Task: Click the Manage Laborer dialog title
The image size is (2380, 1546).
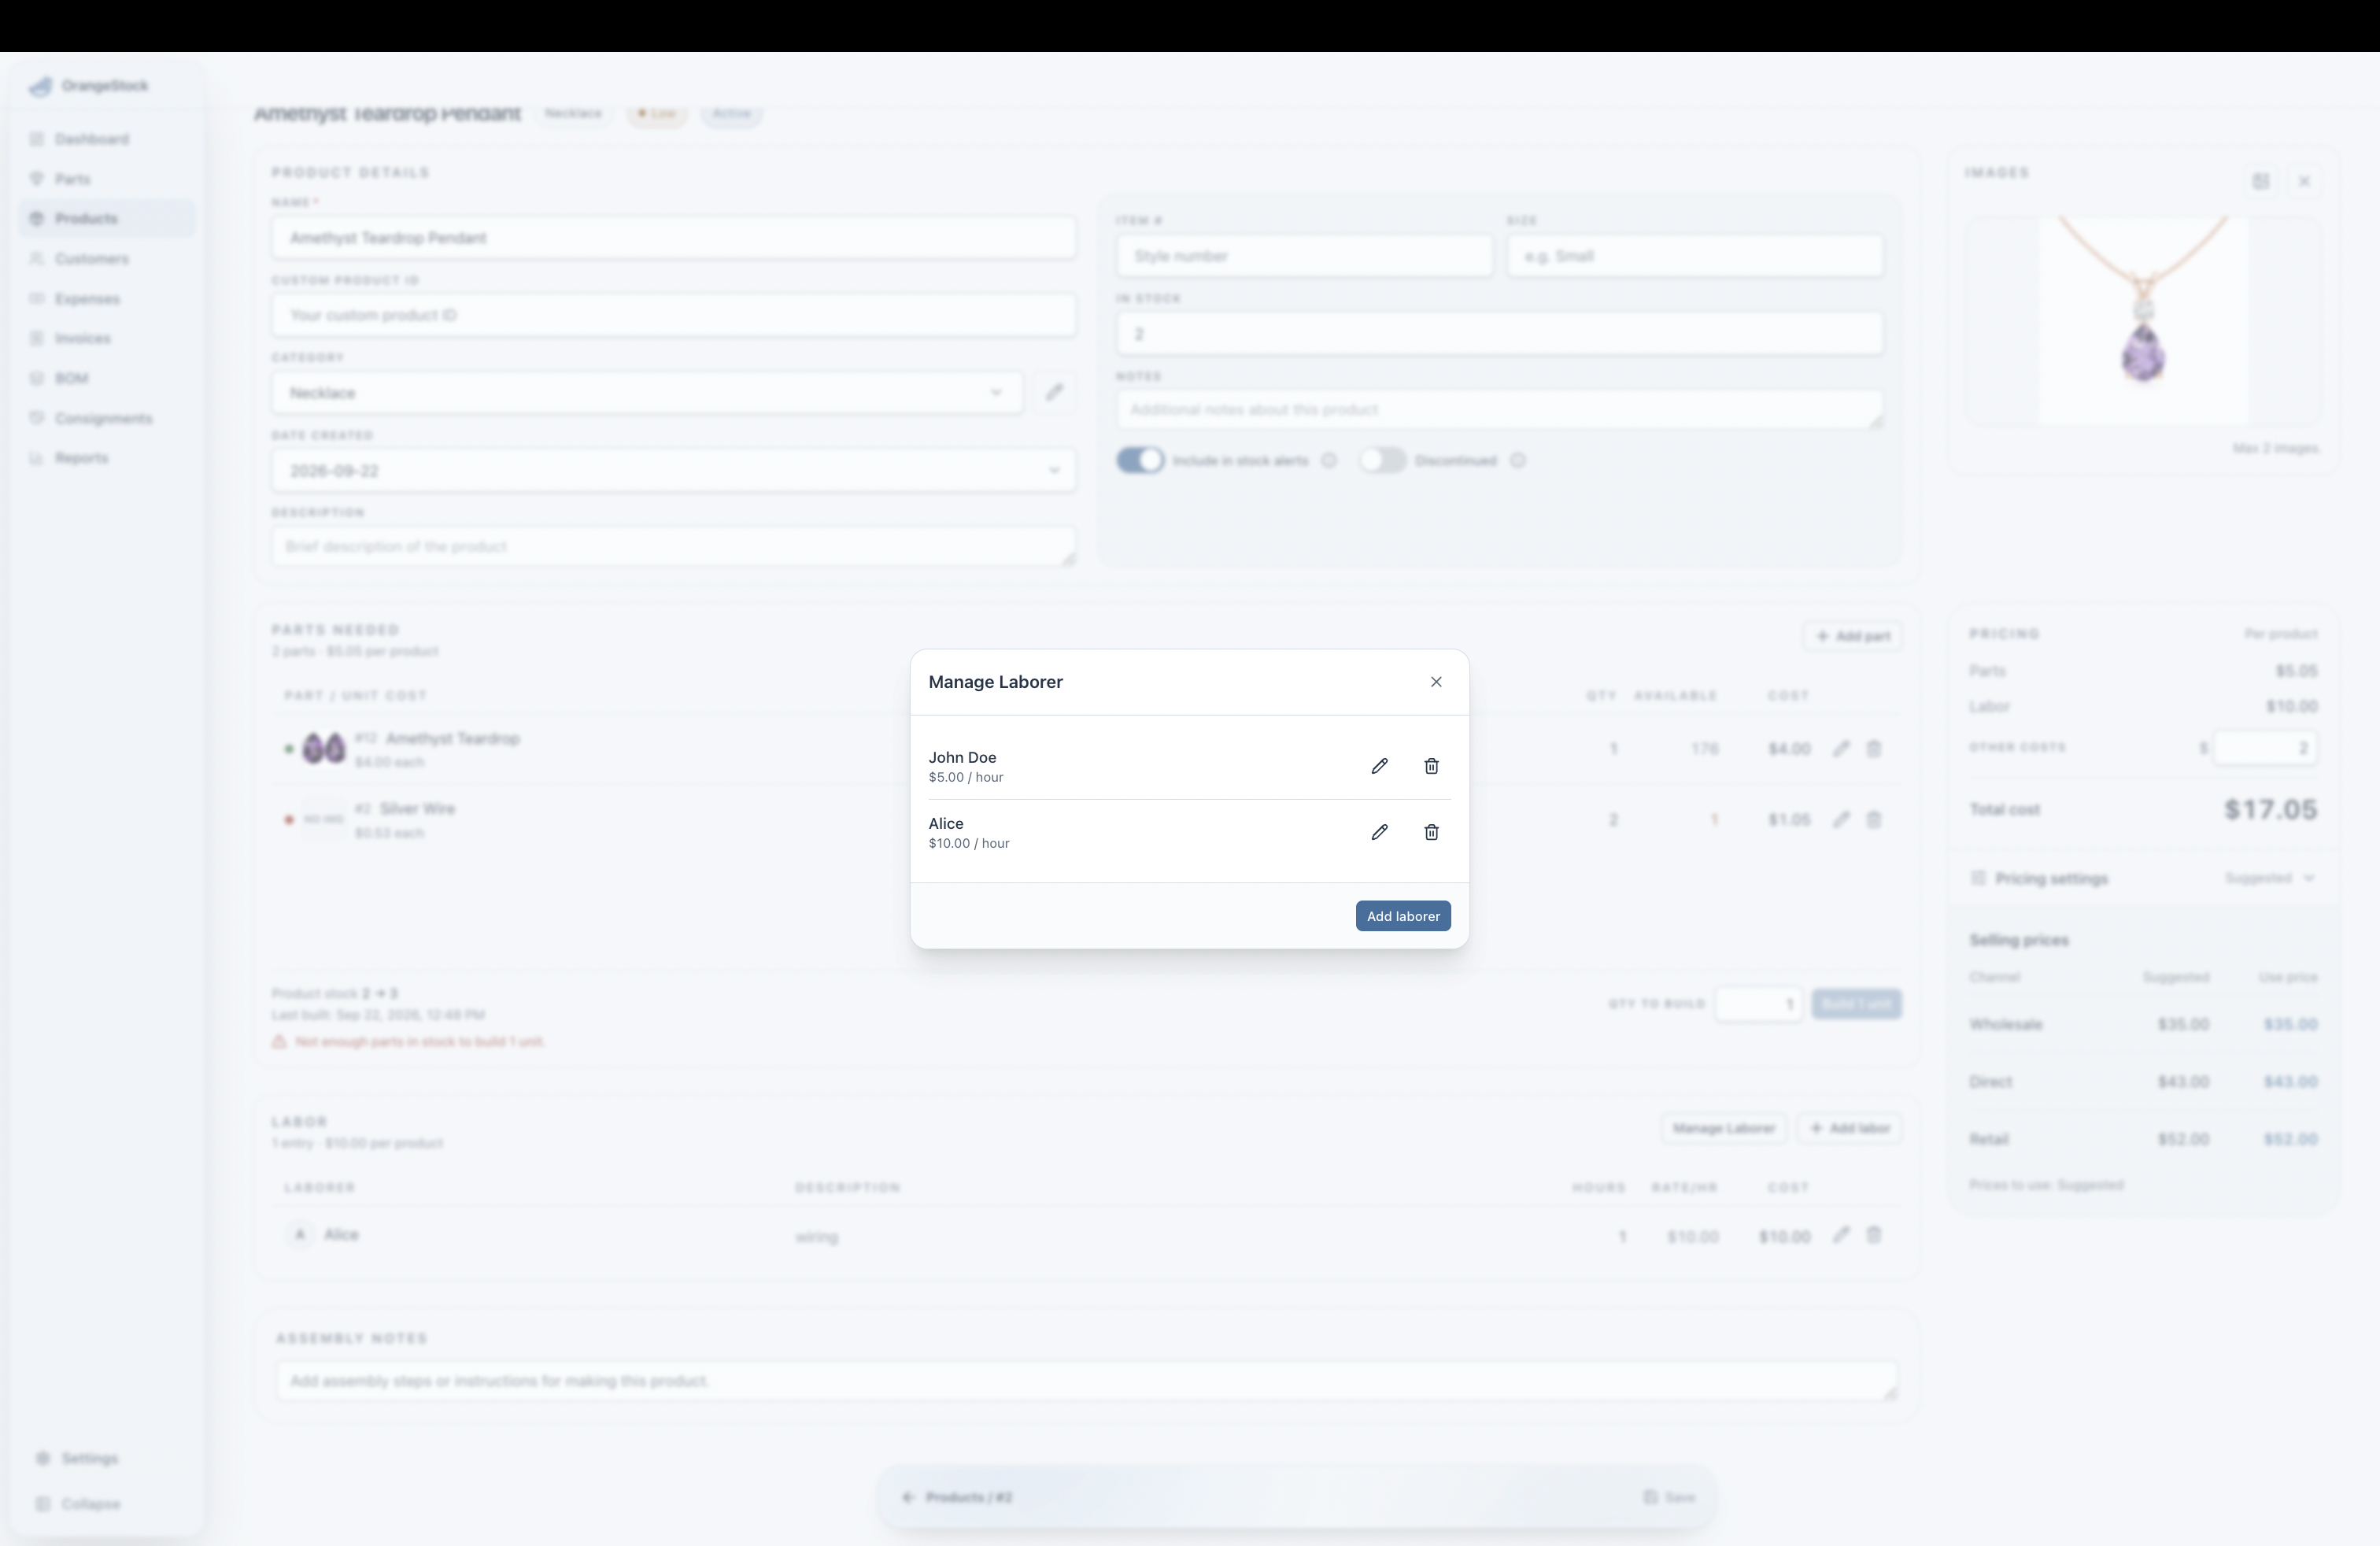Action: point(995,682)
